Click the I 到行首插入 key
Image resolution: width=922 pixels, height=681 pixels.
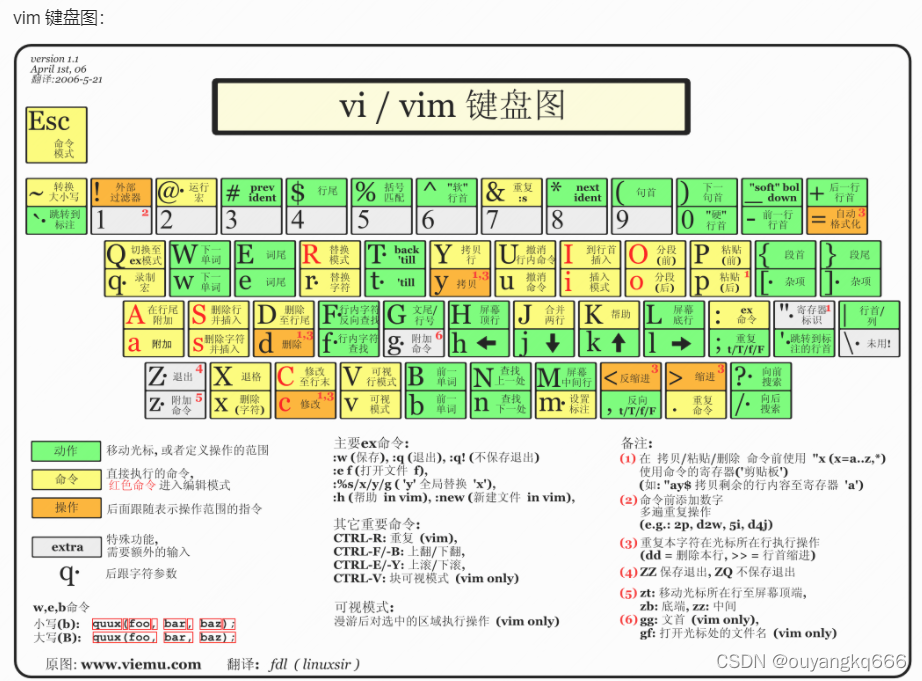click(x=590, y=255)
